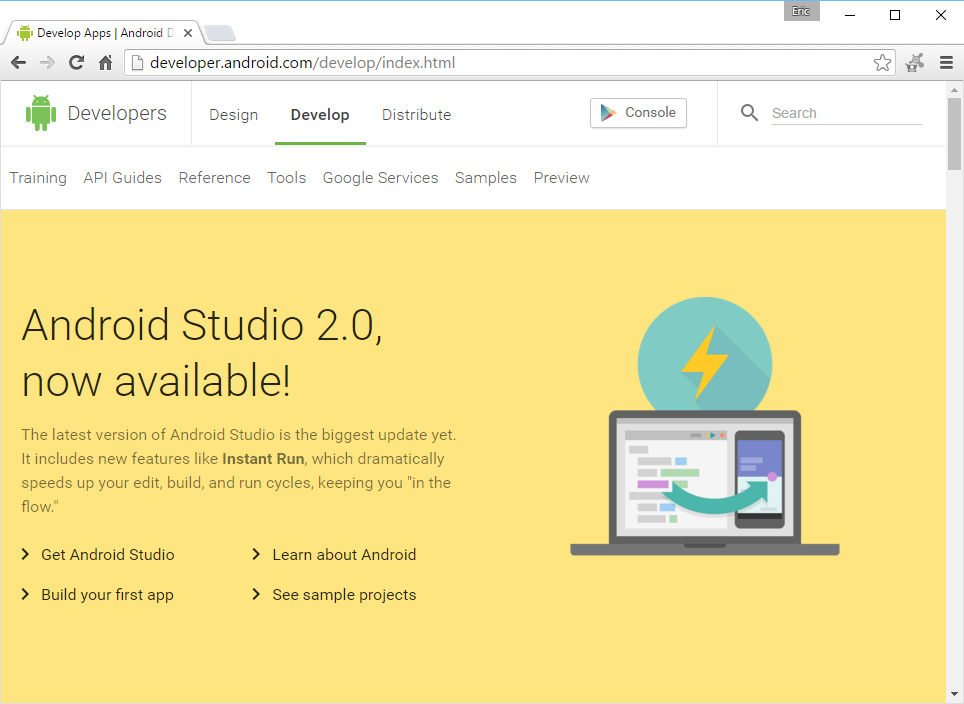Click the vertical scrollbar thumb
This screenshot has width=964, height=704.
[954, 133]
